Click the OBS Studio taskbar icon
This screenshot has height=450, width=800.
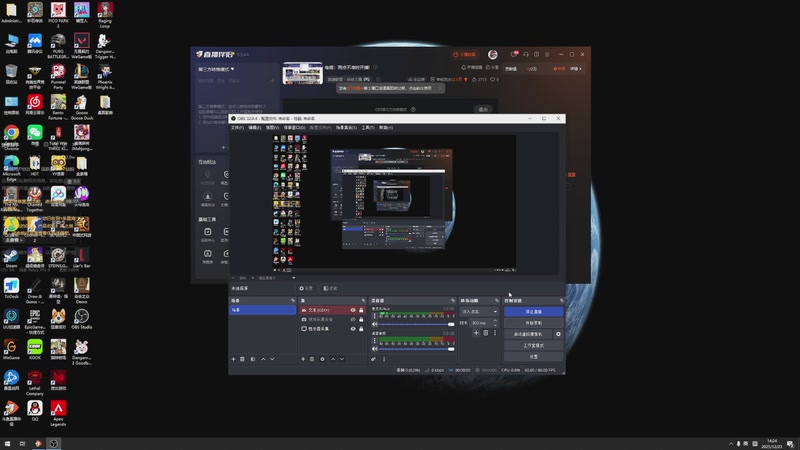coord(54,443)
